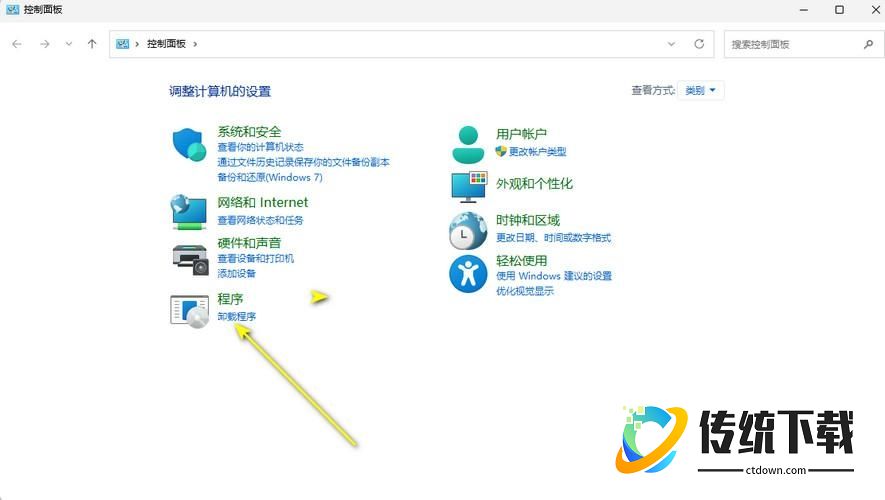The height and width of the screenshot is (500, 885).
Task: Click 备份和还原(Windows 7) link
Action: 270,177
